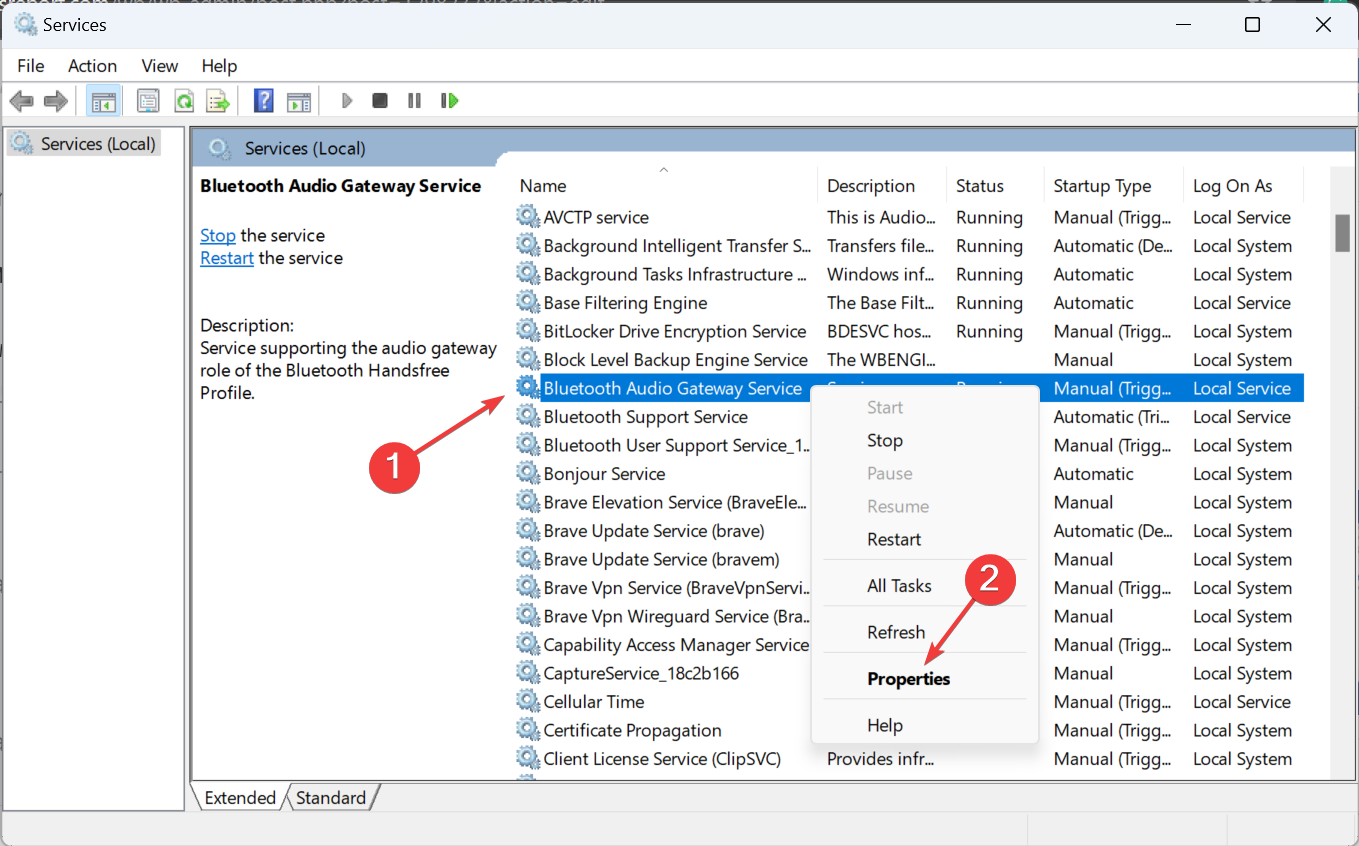Open the View menu
1359x846 pixels.
tap(159, 66)
